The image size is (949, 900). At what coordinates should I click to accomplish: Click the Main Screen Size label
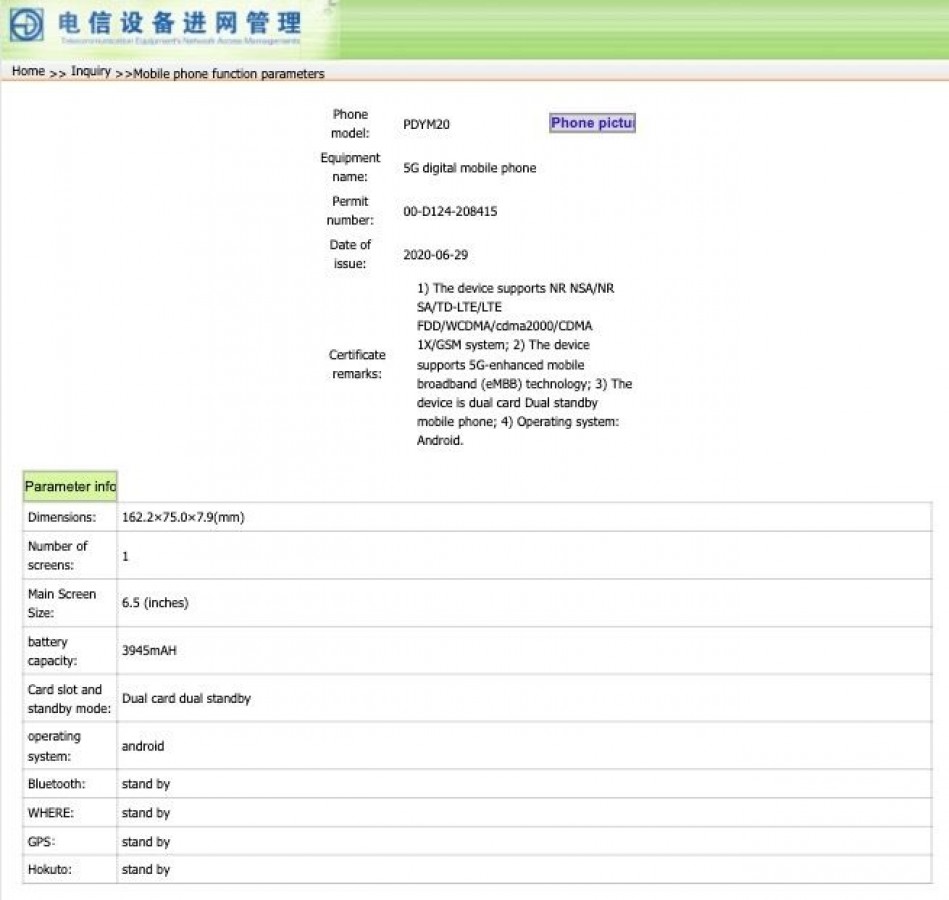[x=62, y=603]
